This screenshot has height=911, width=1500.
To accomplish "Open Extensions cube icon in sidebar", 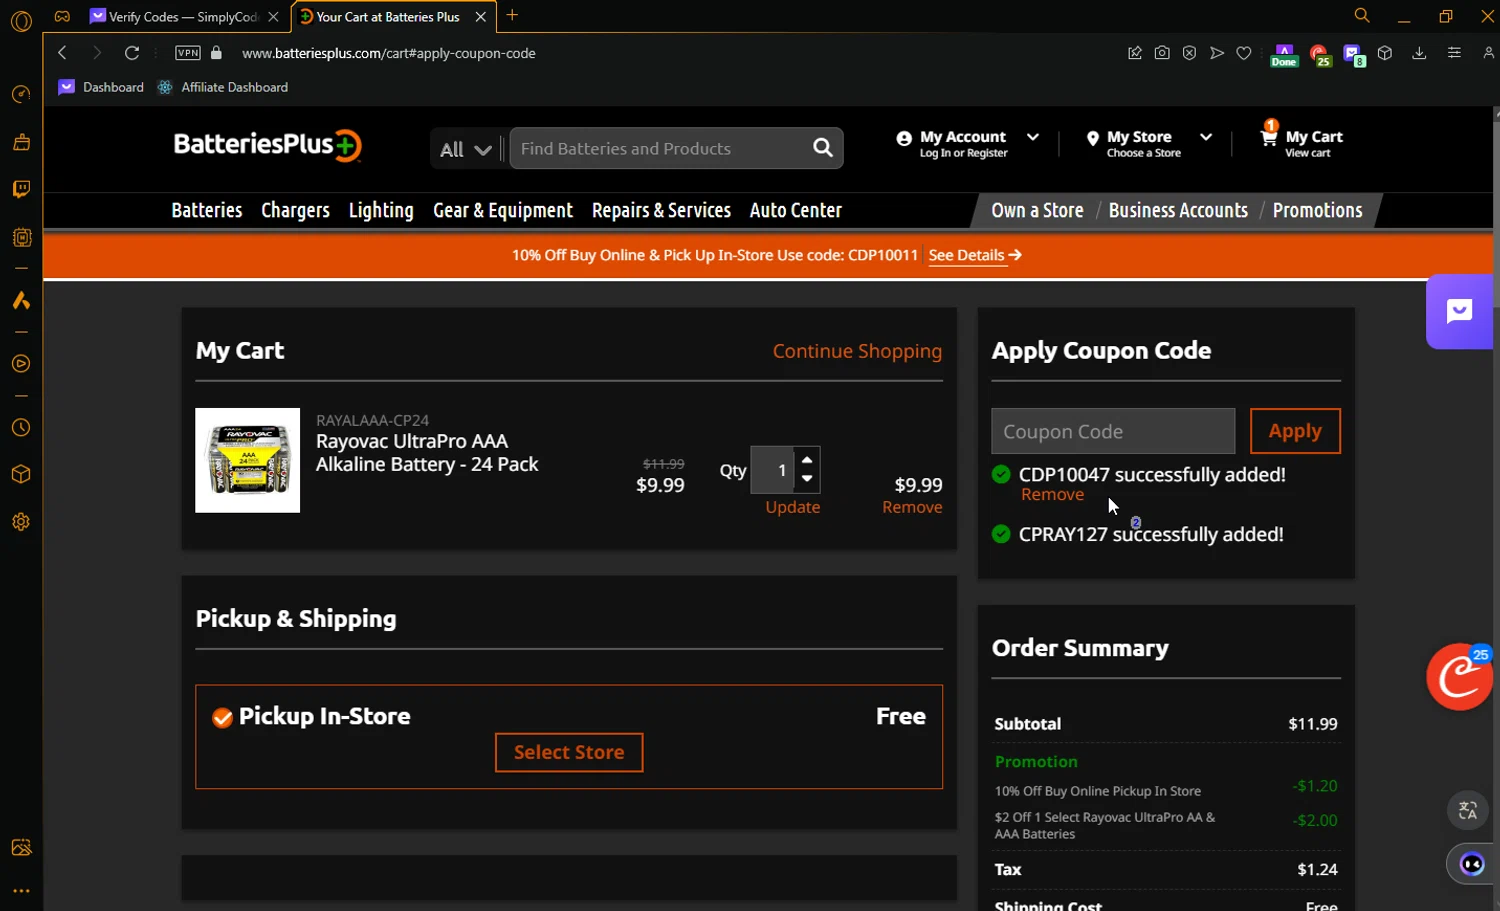I will tap(21, 474).
